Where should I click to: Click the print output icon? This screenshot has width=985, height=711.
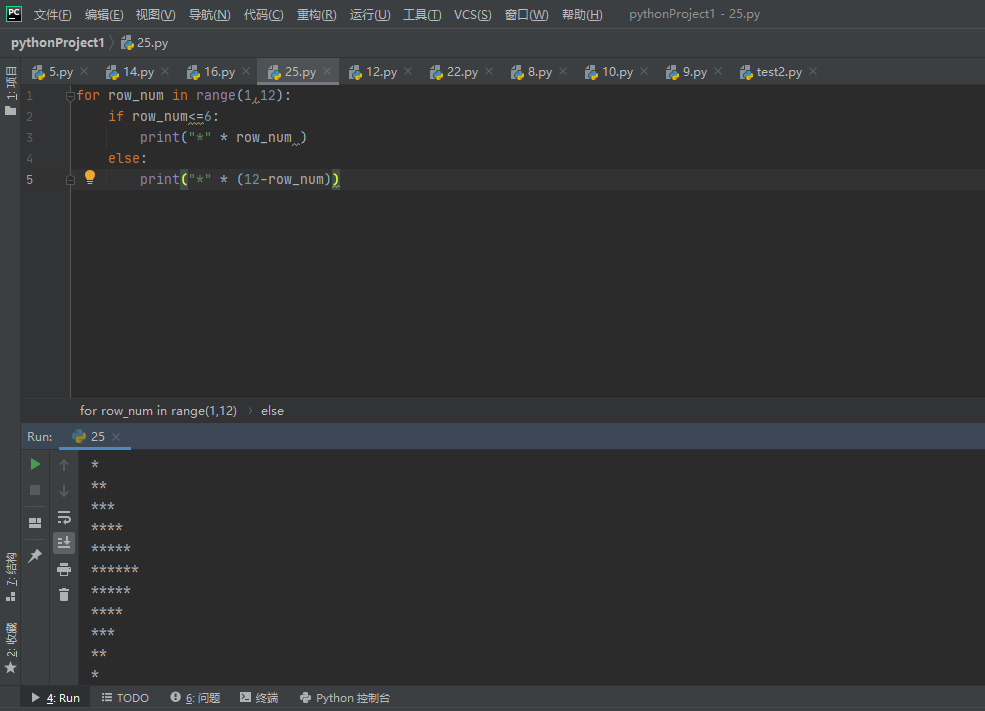pyautogui.click(x=64, y=569)
